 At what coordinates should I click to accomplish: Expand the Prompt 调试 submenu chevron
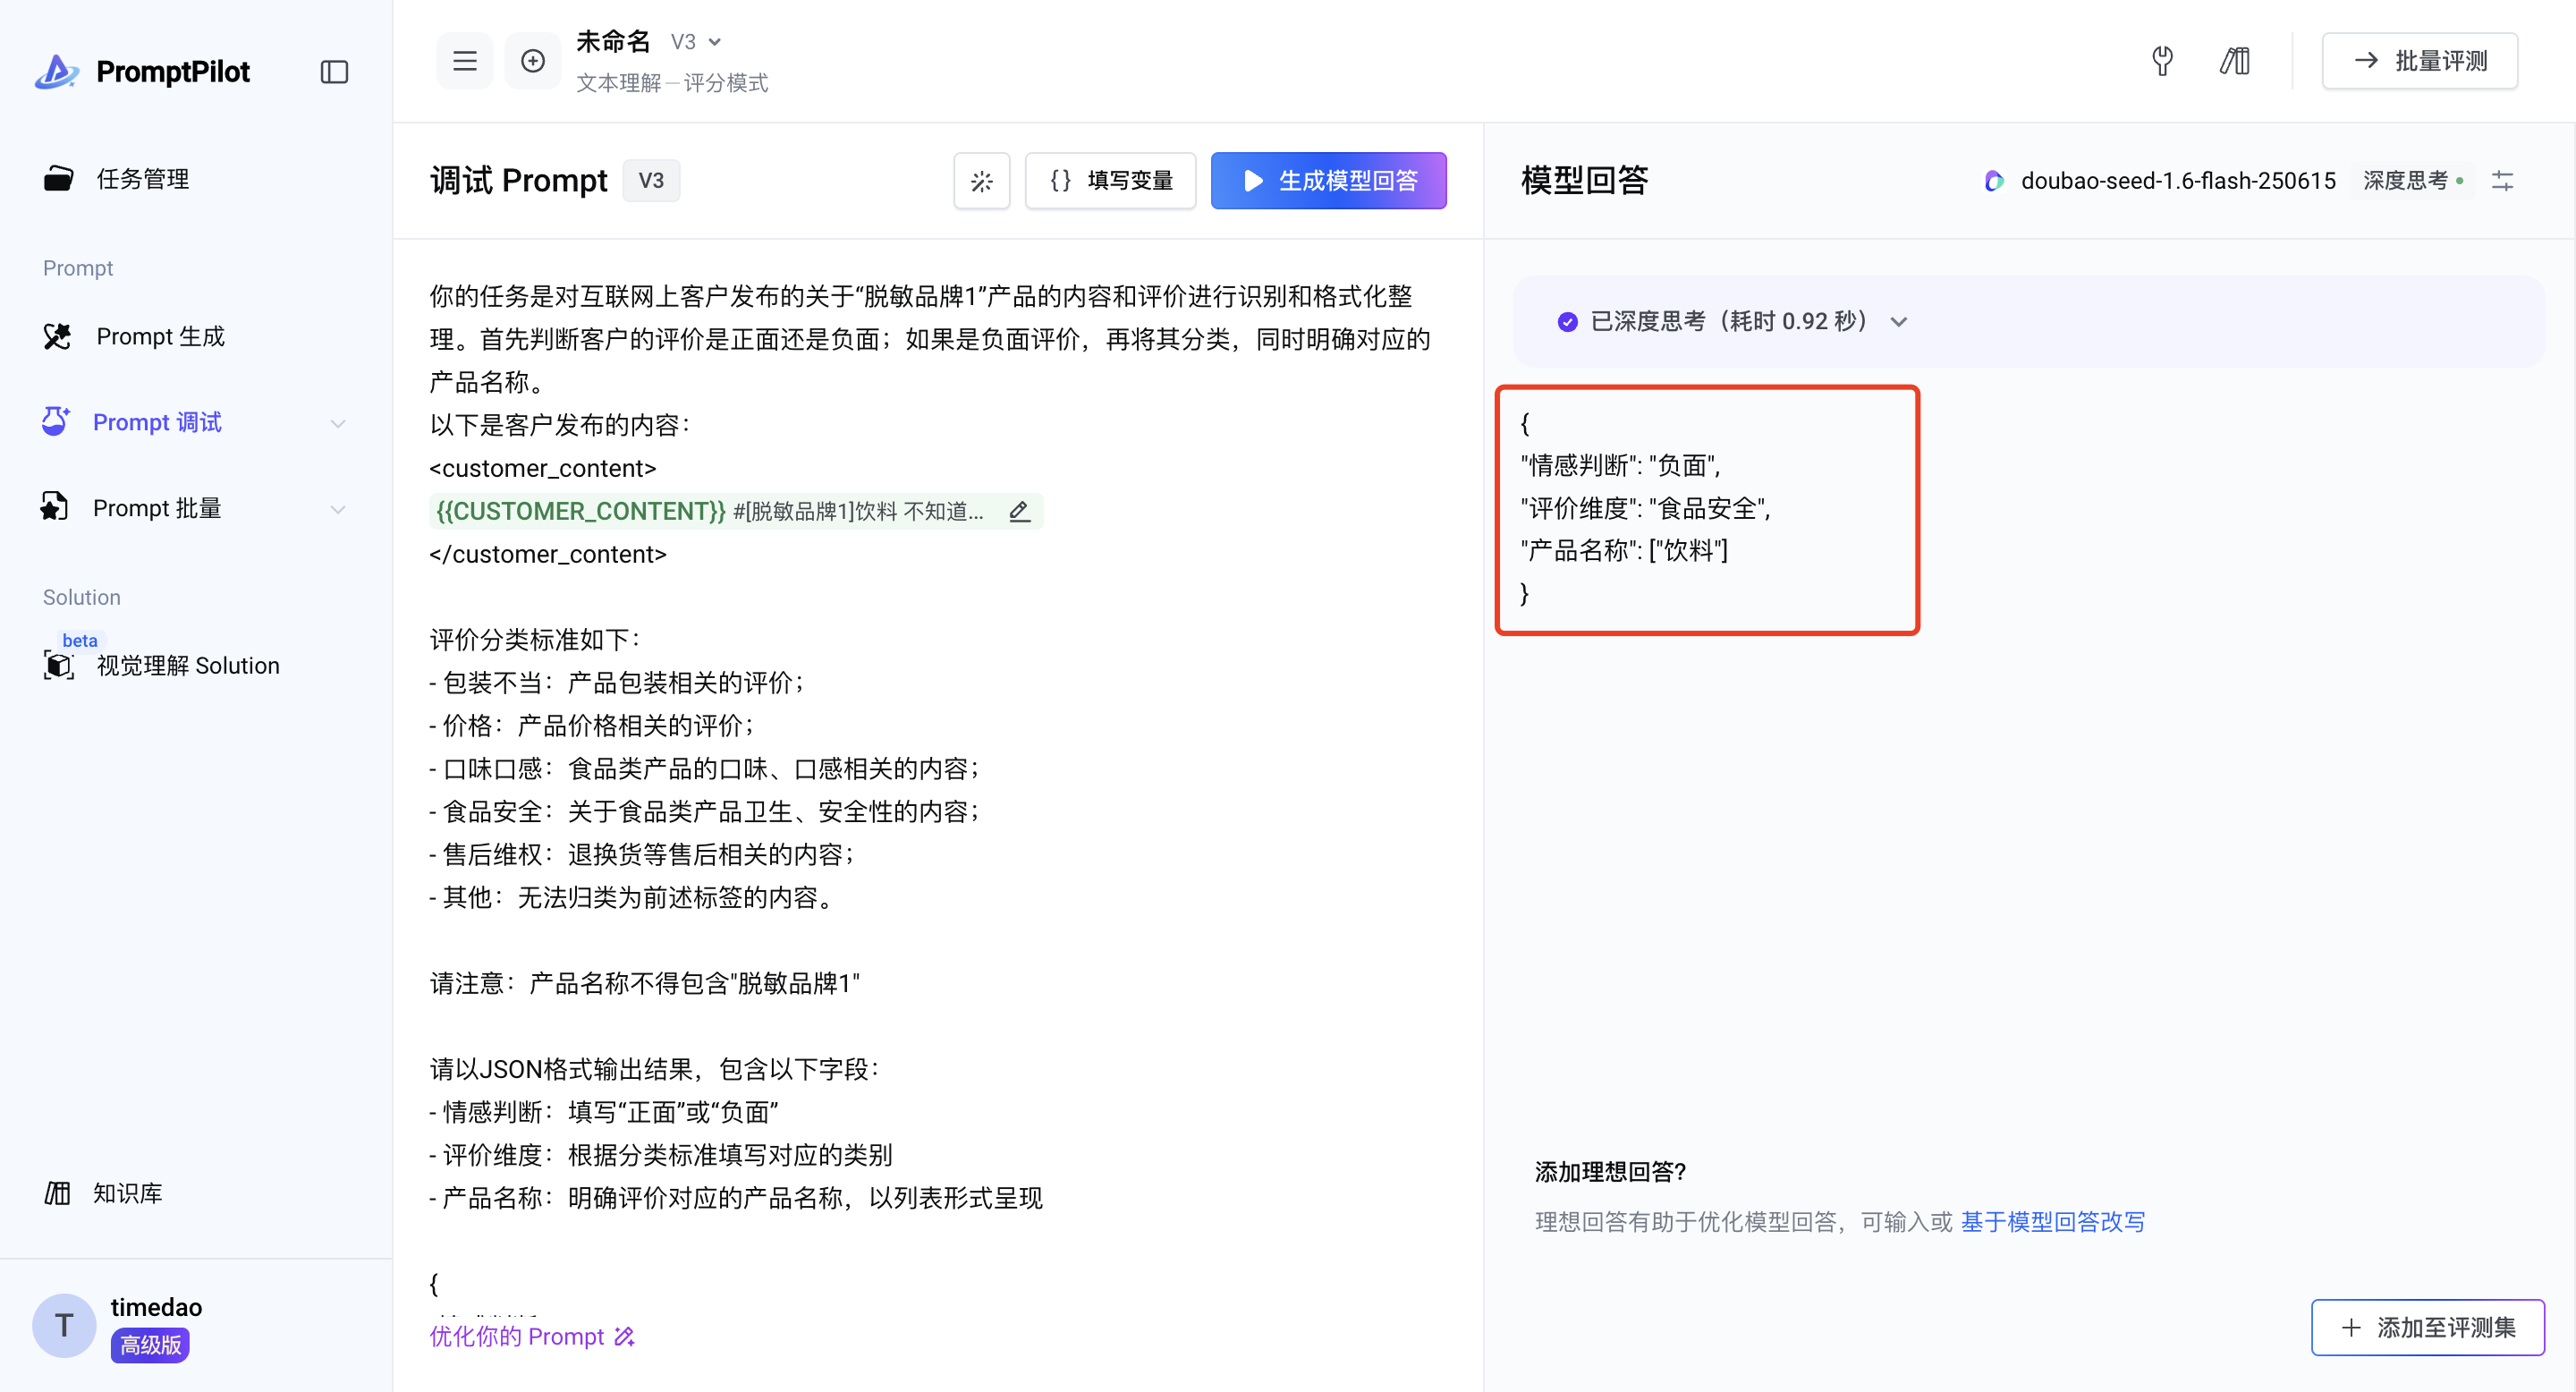pyautogui.click(x=338, y=423)
